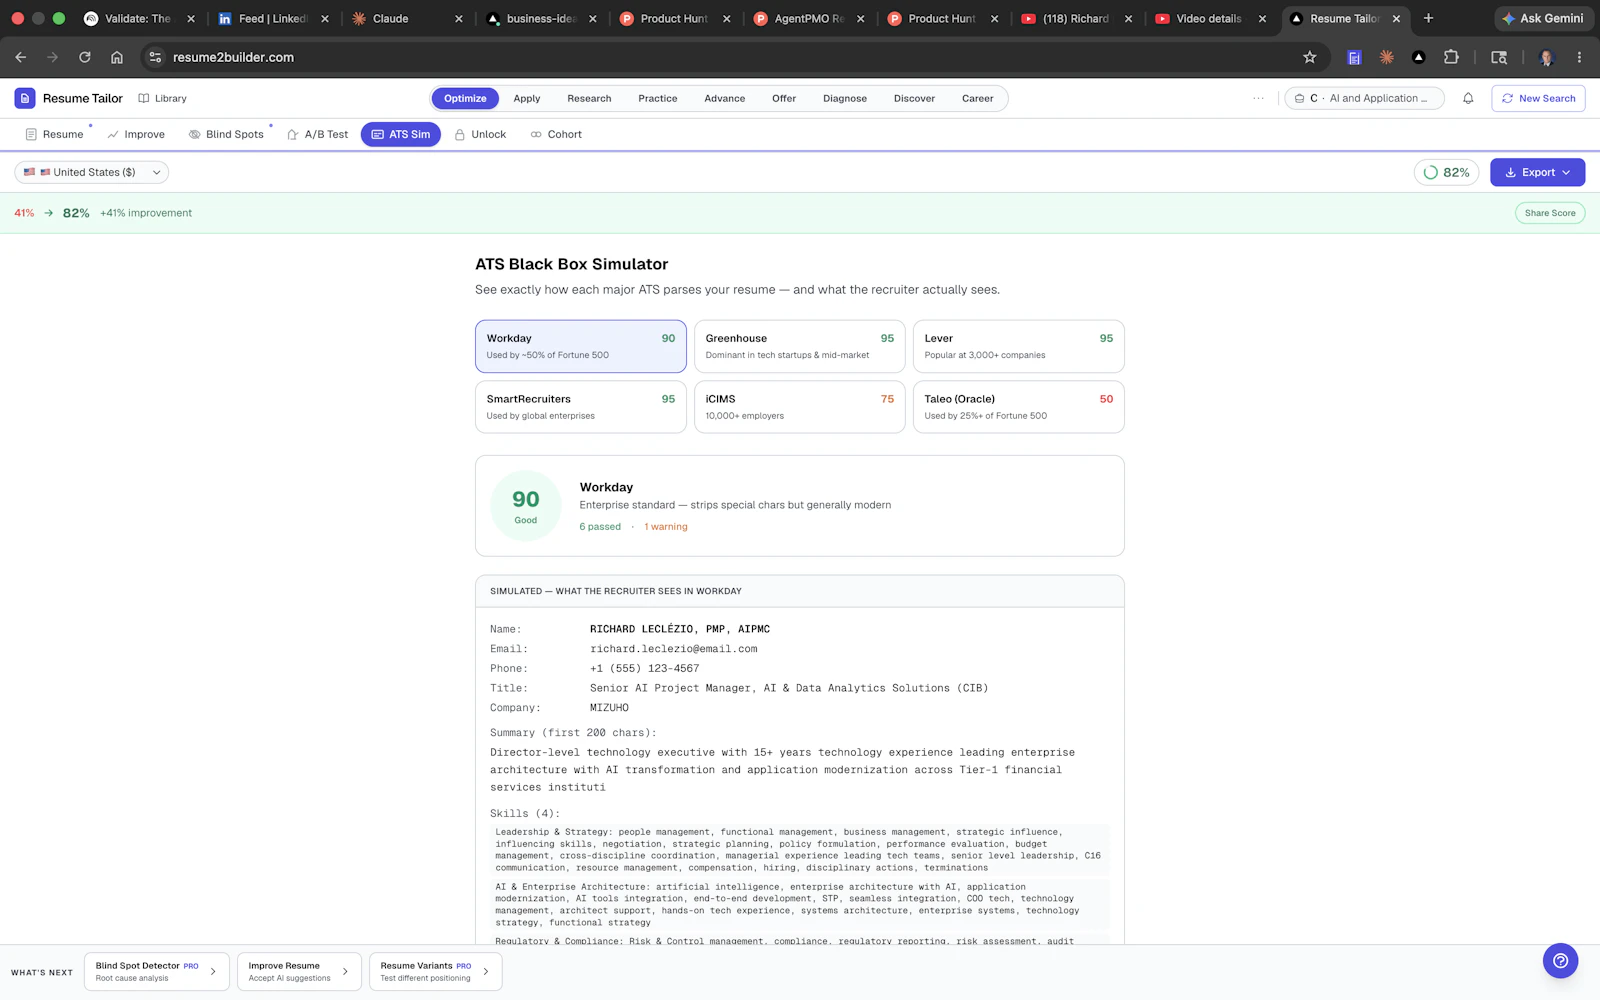Switch to the Diagnose tab
The height and width of the screenshot is (1000, 1600).
click(845, 98)
